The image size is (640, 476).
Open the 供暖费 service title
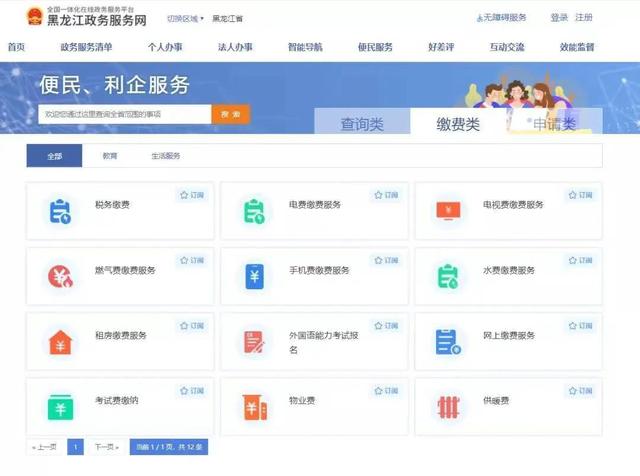coord(496,400)
